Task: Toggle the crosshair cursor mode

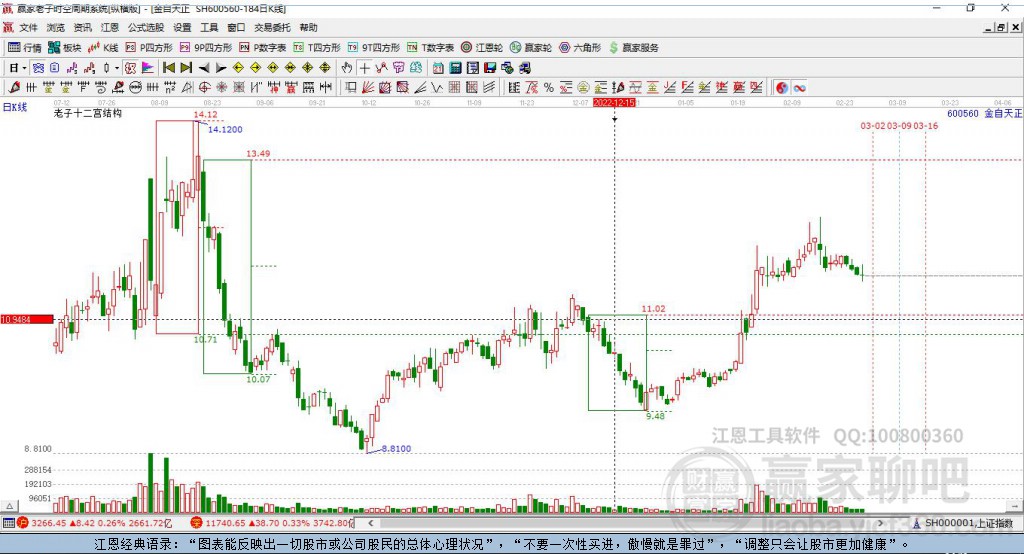Action: point(364,68)
